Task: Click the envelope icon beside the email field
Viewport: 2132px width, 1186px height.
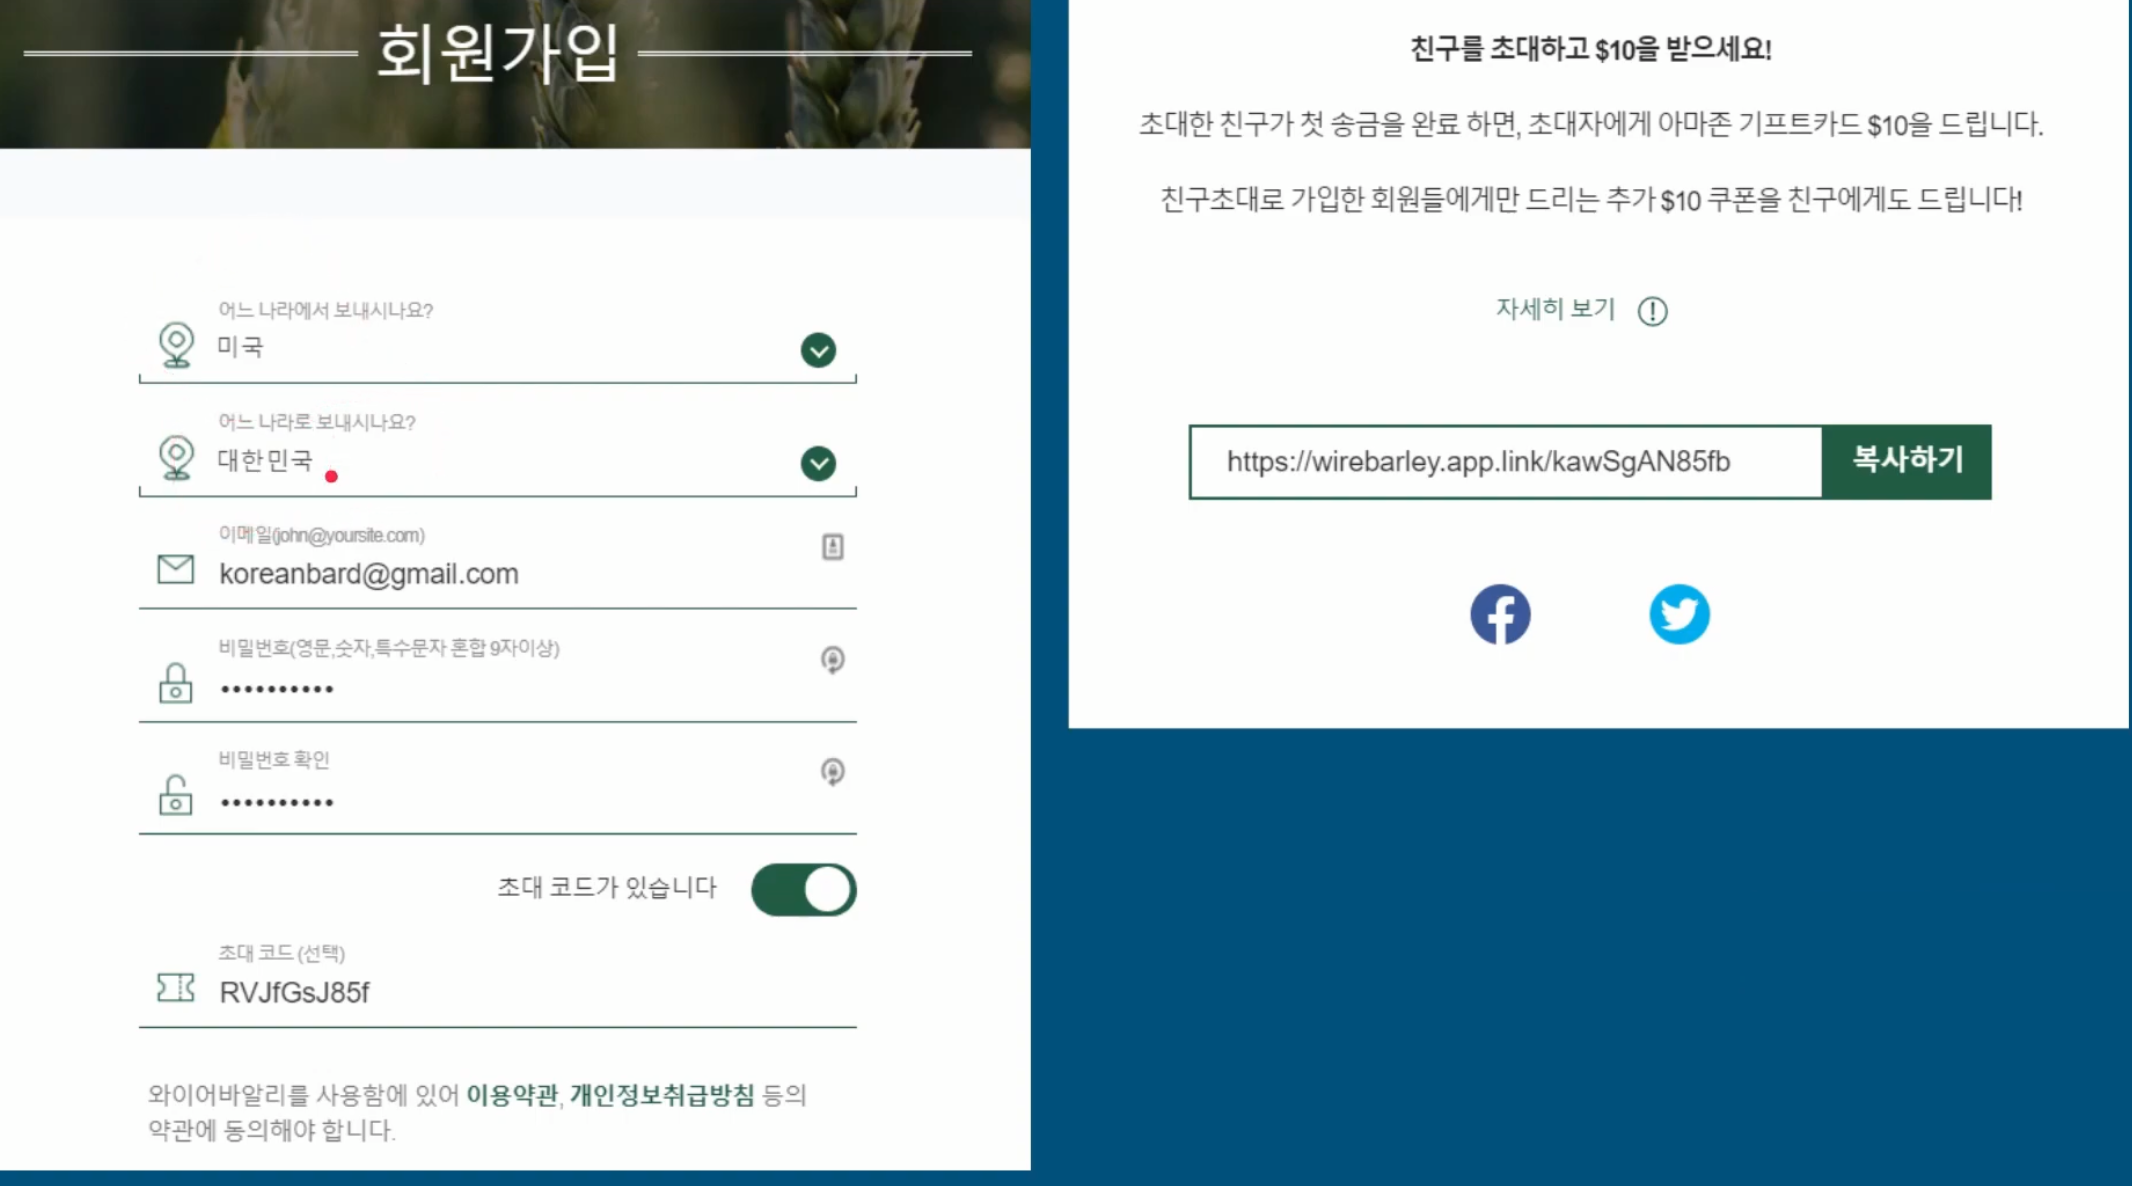Action: click(x=174, y=569)
